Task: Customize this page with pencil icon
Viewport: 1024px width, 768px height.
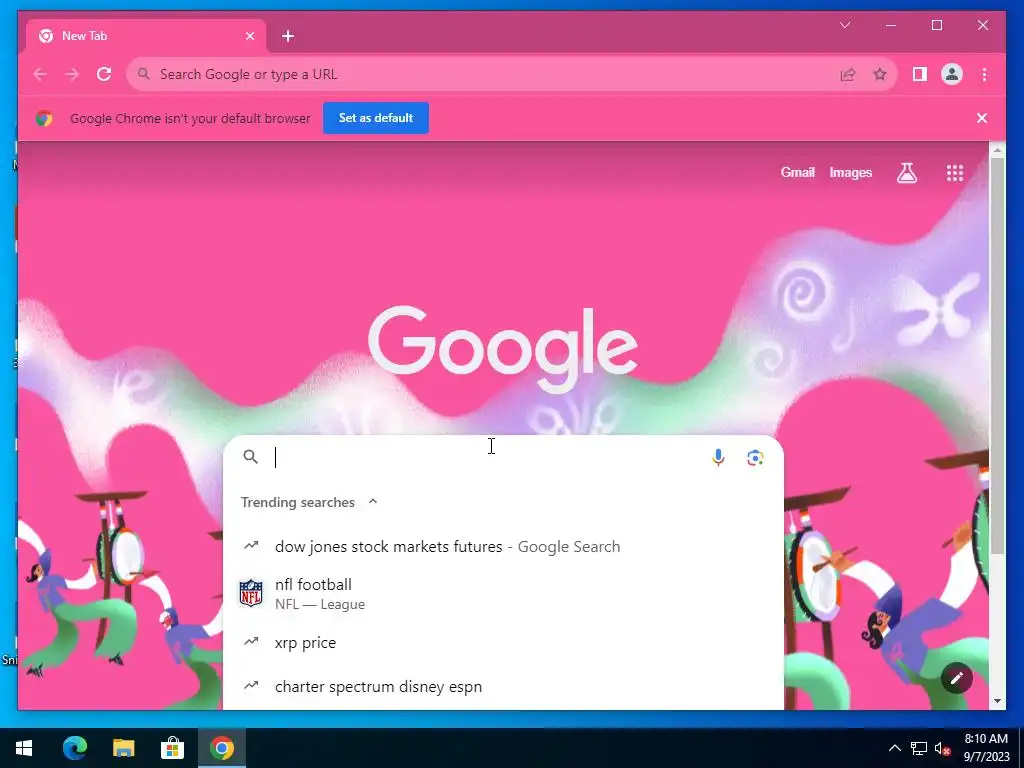Action: point(957,679)
